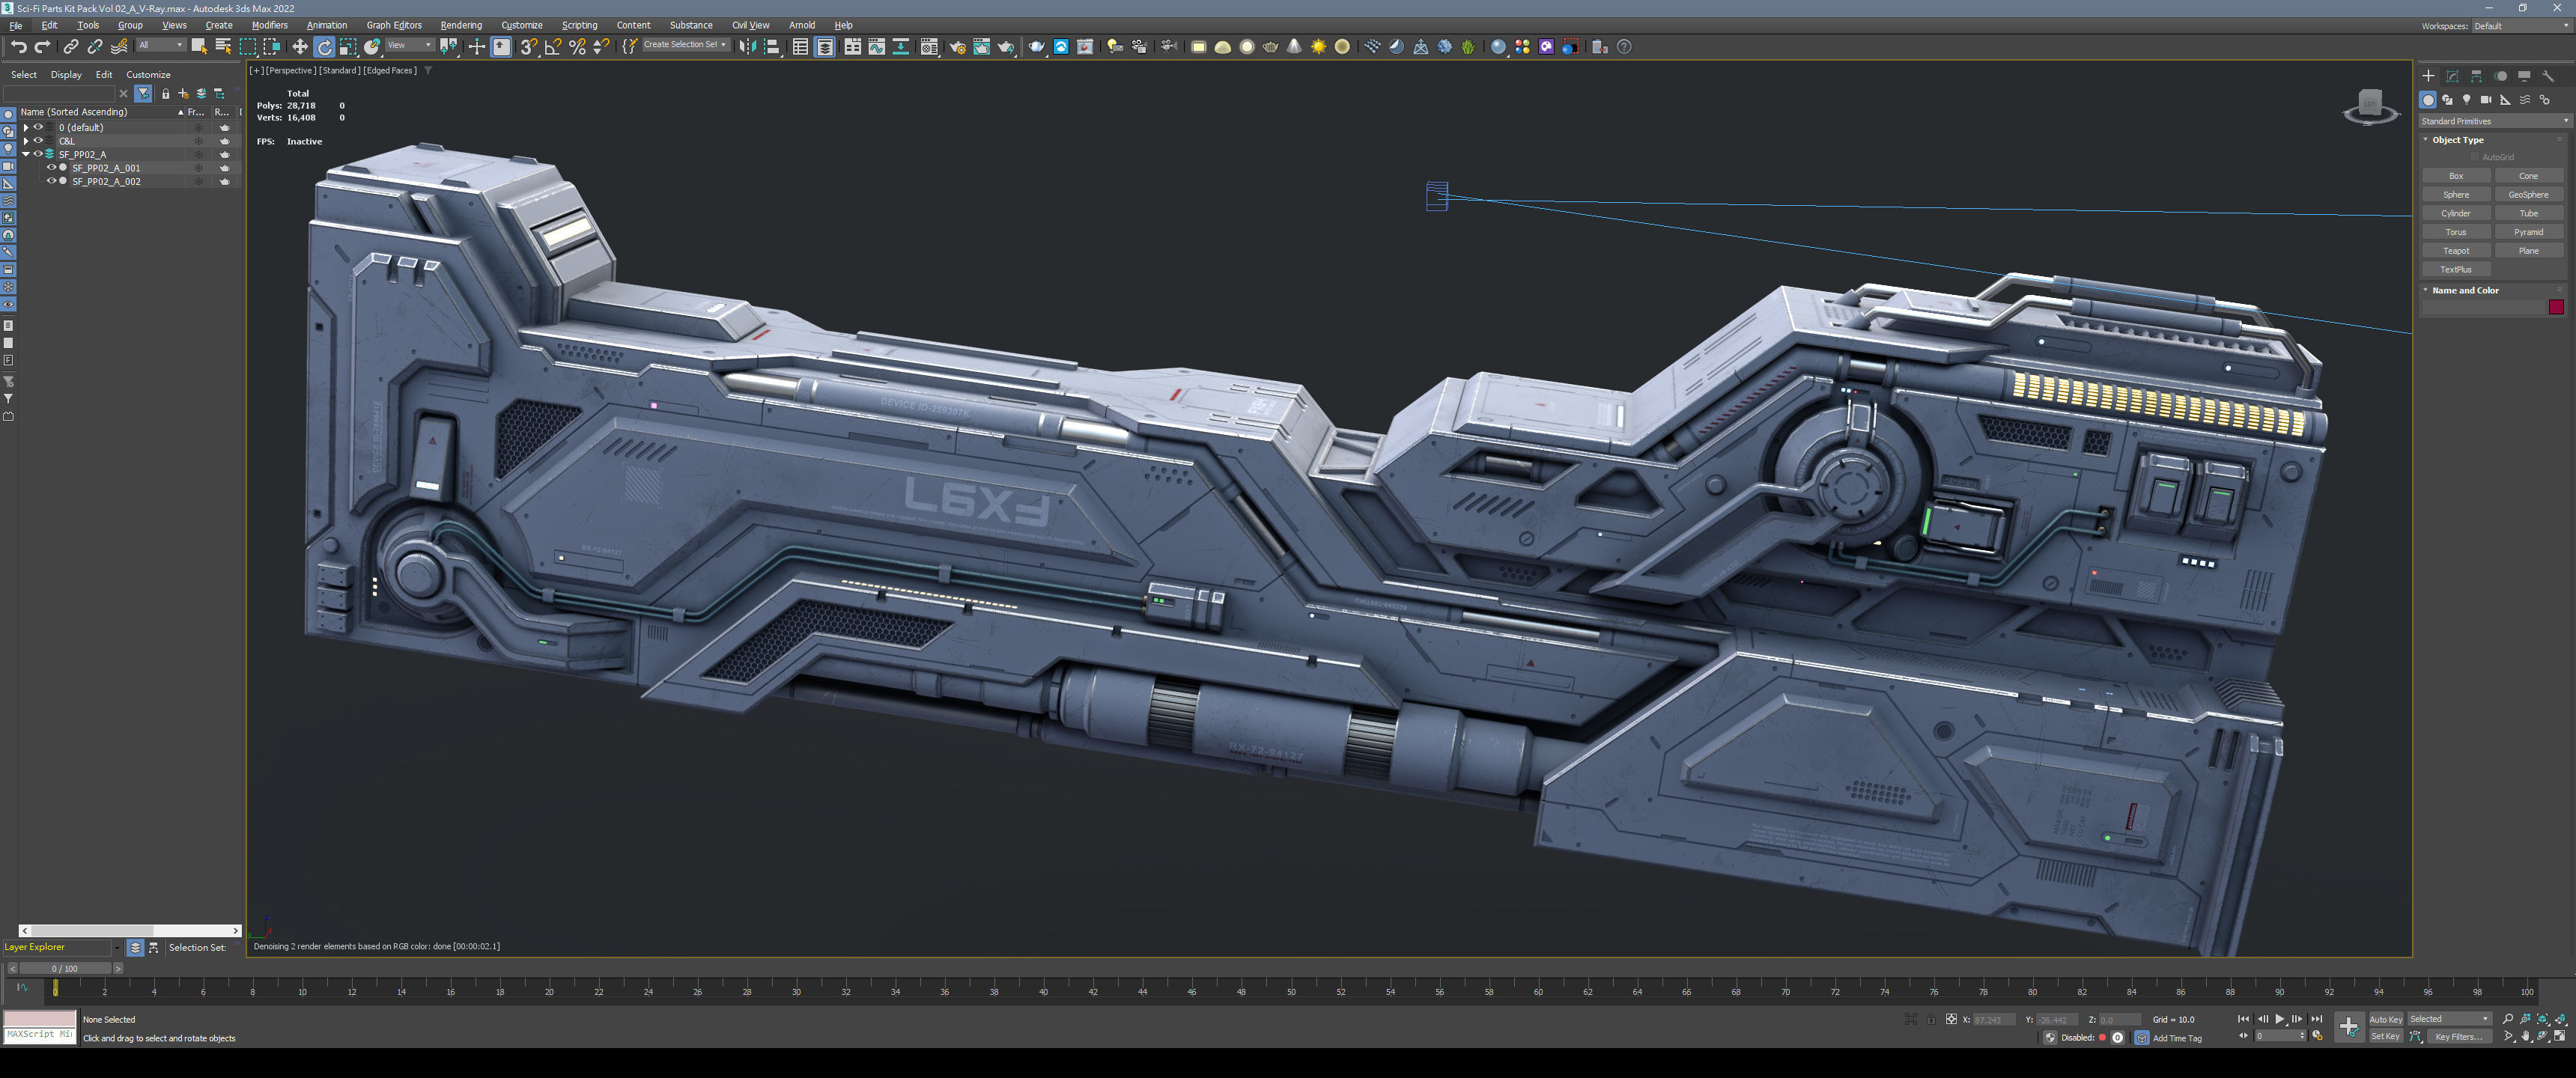The height and width of the screenshot is (1078, 2576).
Task: Activate the Select and Rotate tool
Action: 324,47
